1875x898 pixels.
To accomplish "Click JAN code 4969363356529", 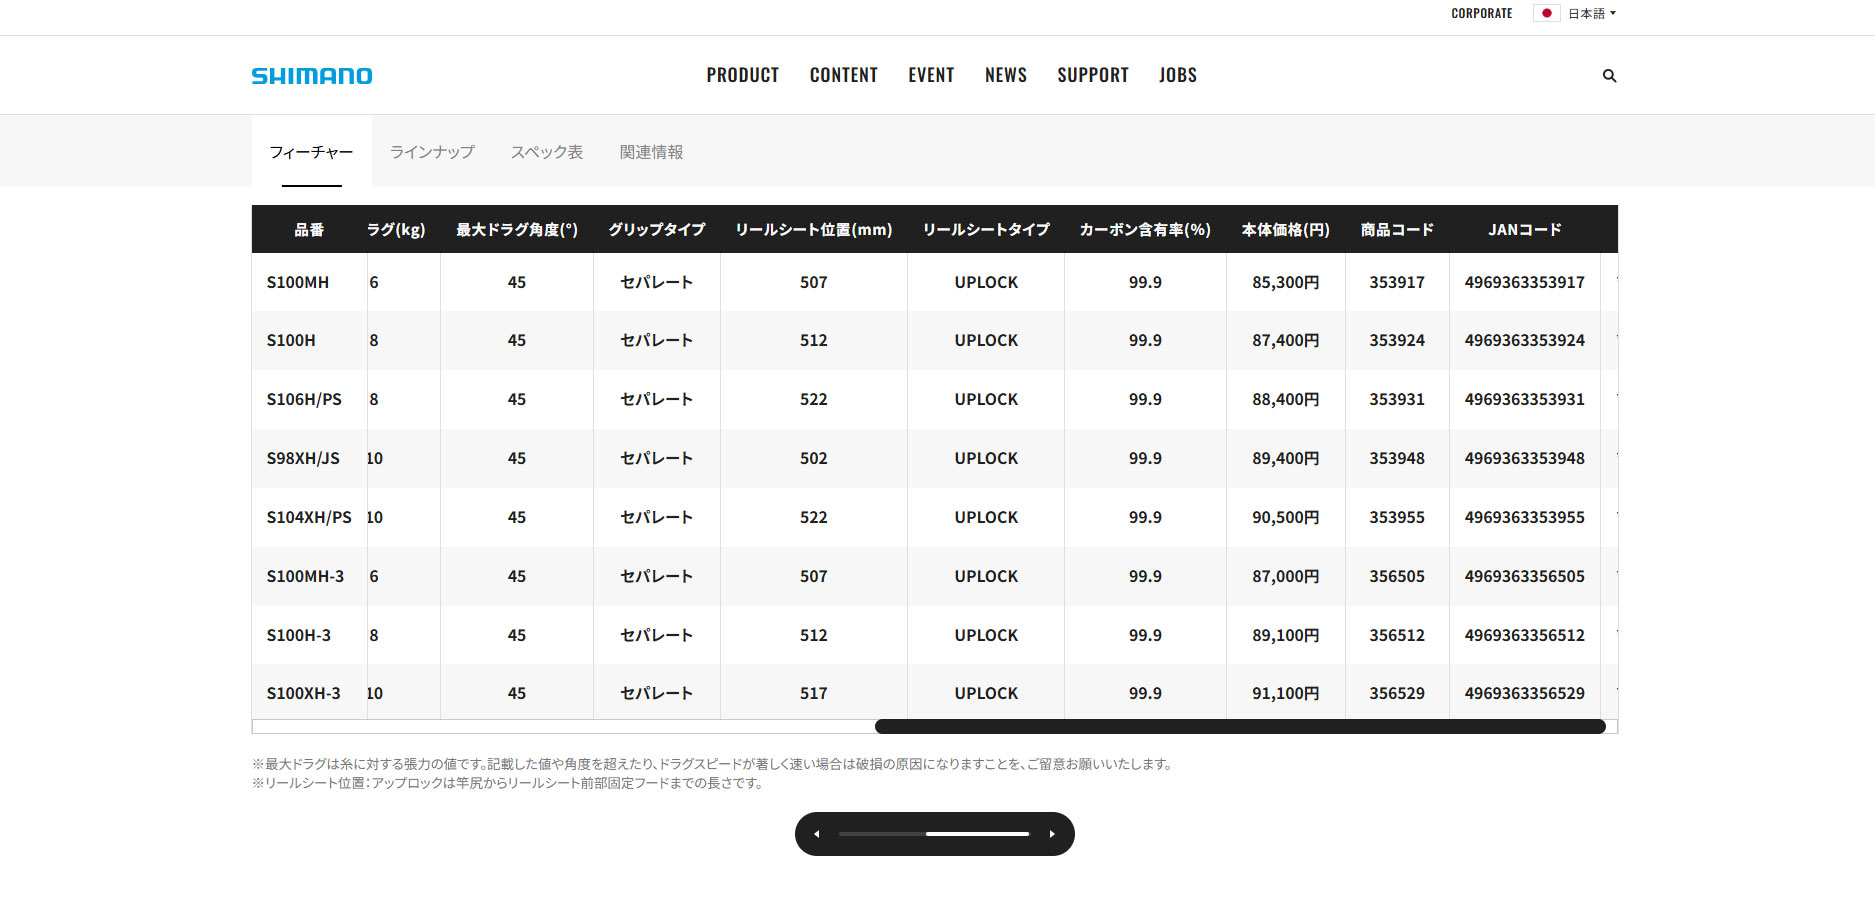I will [1525, 694].
